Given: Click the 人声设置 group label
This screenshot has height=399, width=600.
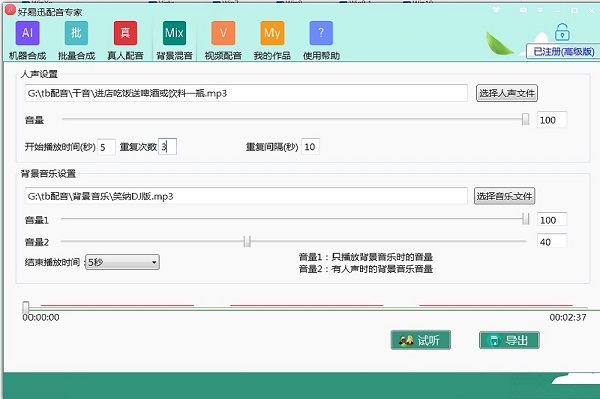Looking at the screenshot, I should click(x=39, y=74).
